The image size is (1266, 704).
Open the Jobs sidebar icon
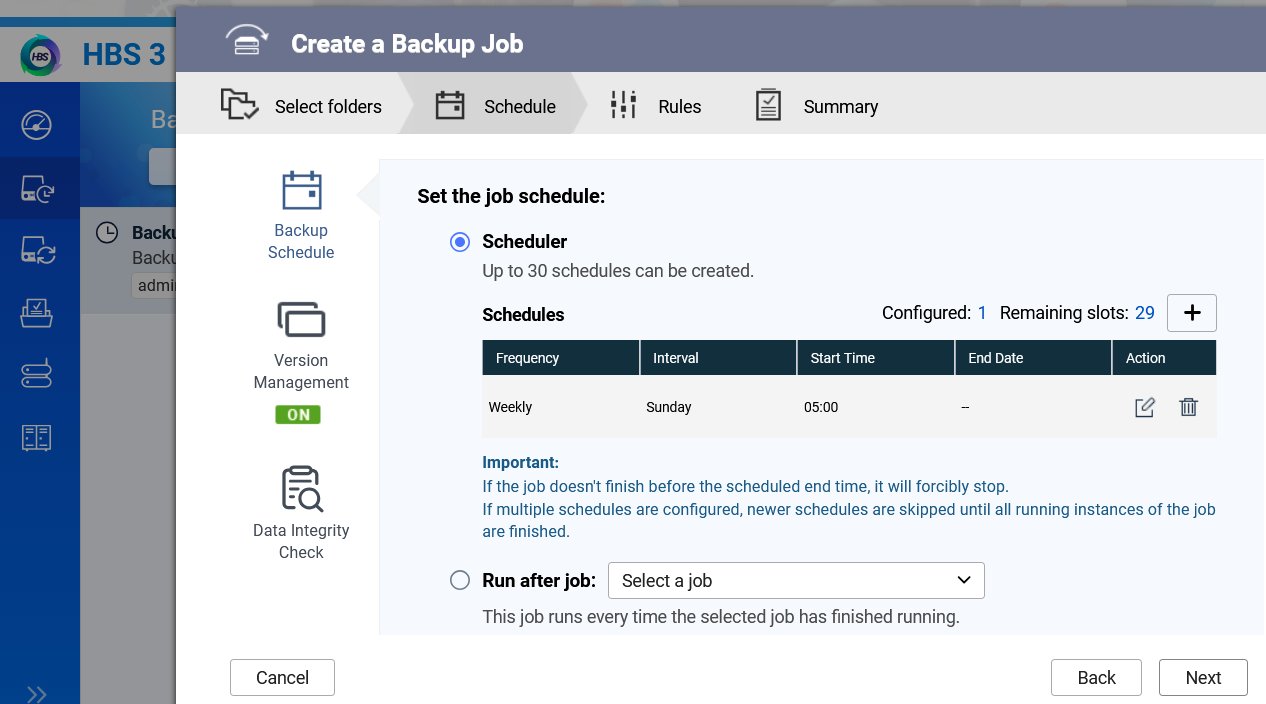coord(37,312)
